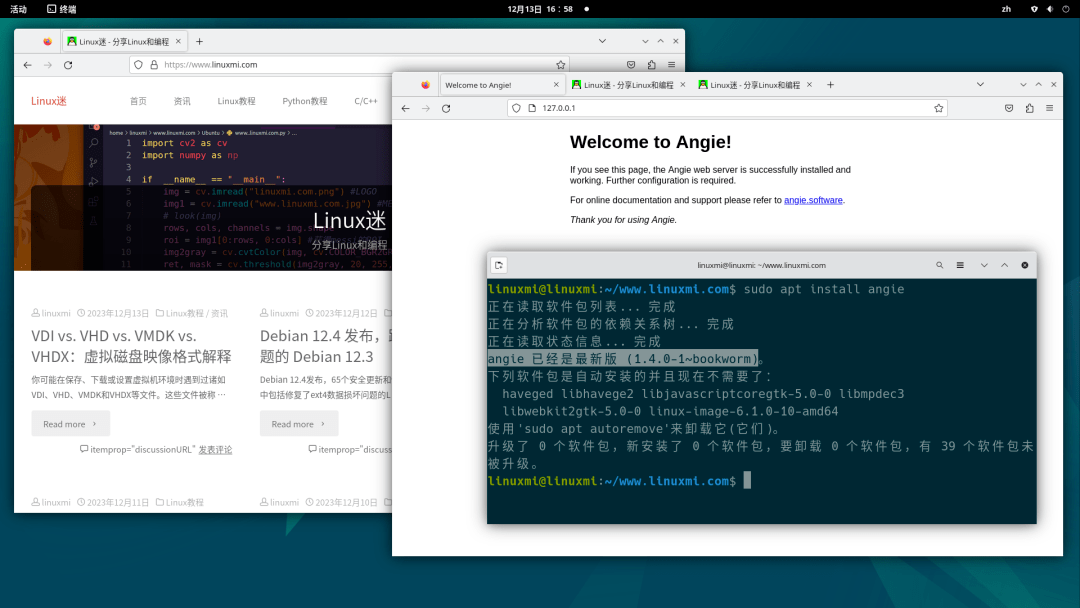1080x608 pixels.
Task: Click the forward navigation arrow in the Angie window
Action: pos(428,108)
